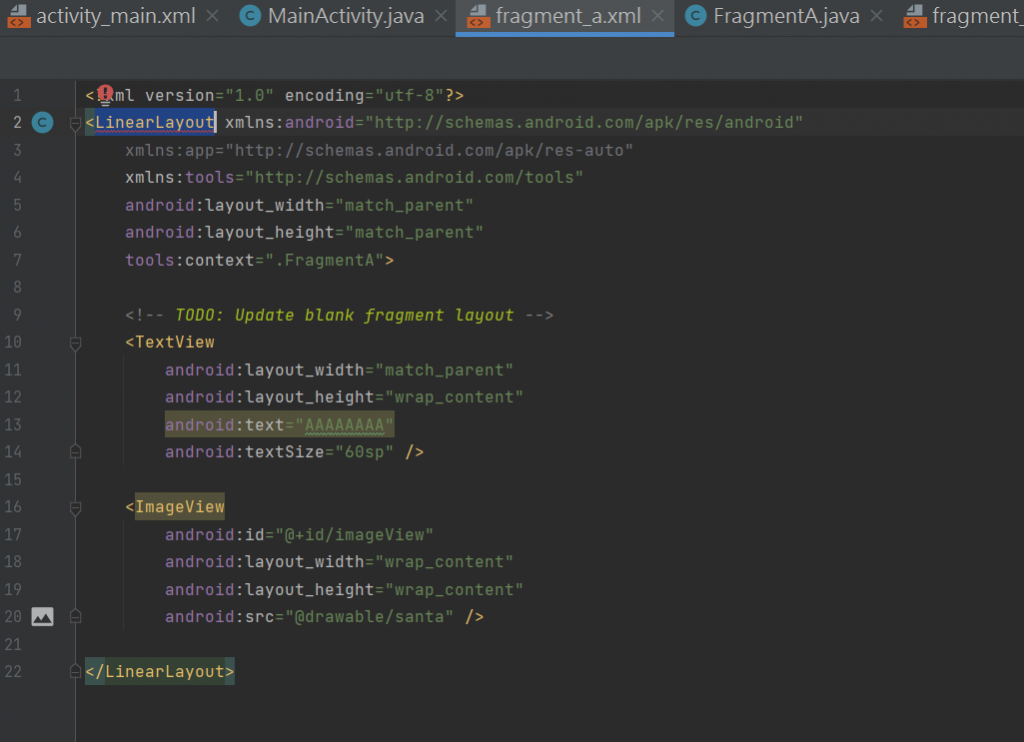
Task: Click the android:textSize="60sp" attribute
Action: pyautogui.click(x=280, y=452)
